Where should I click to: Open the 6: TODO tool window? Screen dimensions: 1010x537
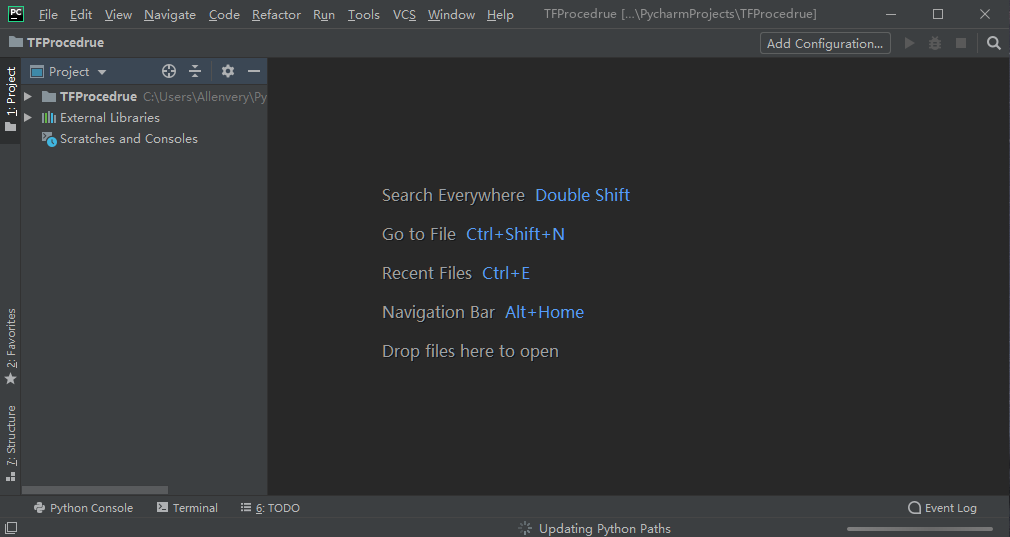(x=270, y=508)
